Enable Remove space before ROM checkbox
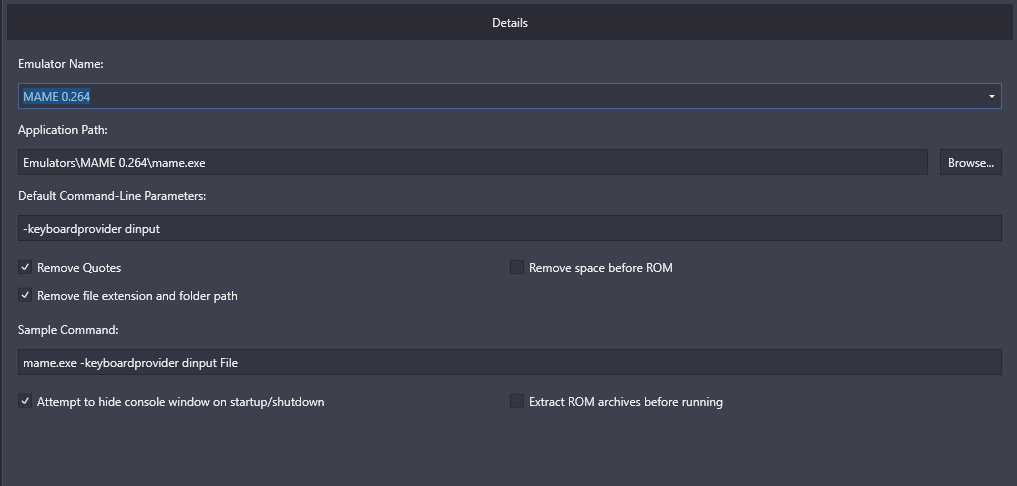Image resolution: width=1017 pixels, height=486 pixels. click(x=516, y=267)
